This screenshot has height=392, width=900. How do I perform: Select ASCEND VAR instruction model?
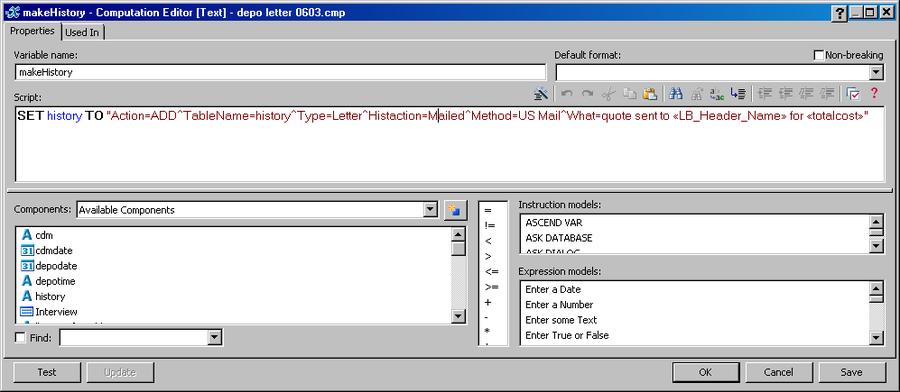pos(554,223)
